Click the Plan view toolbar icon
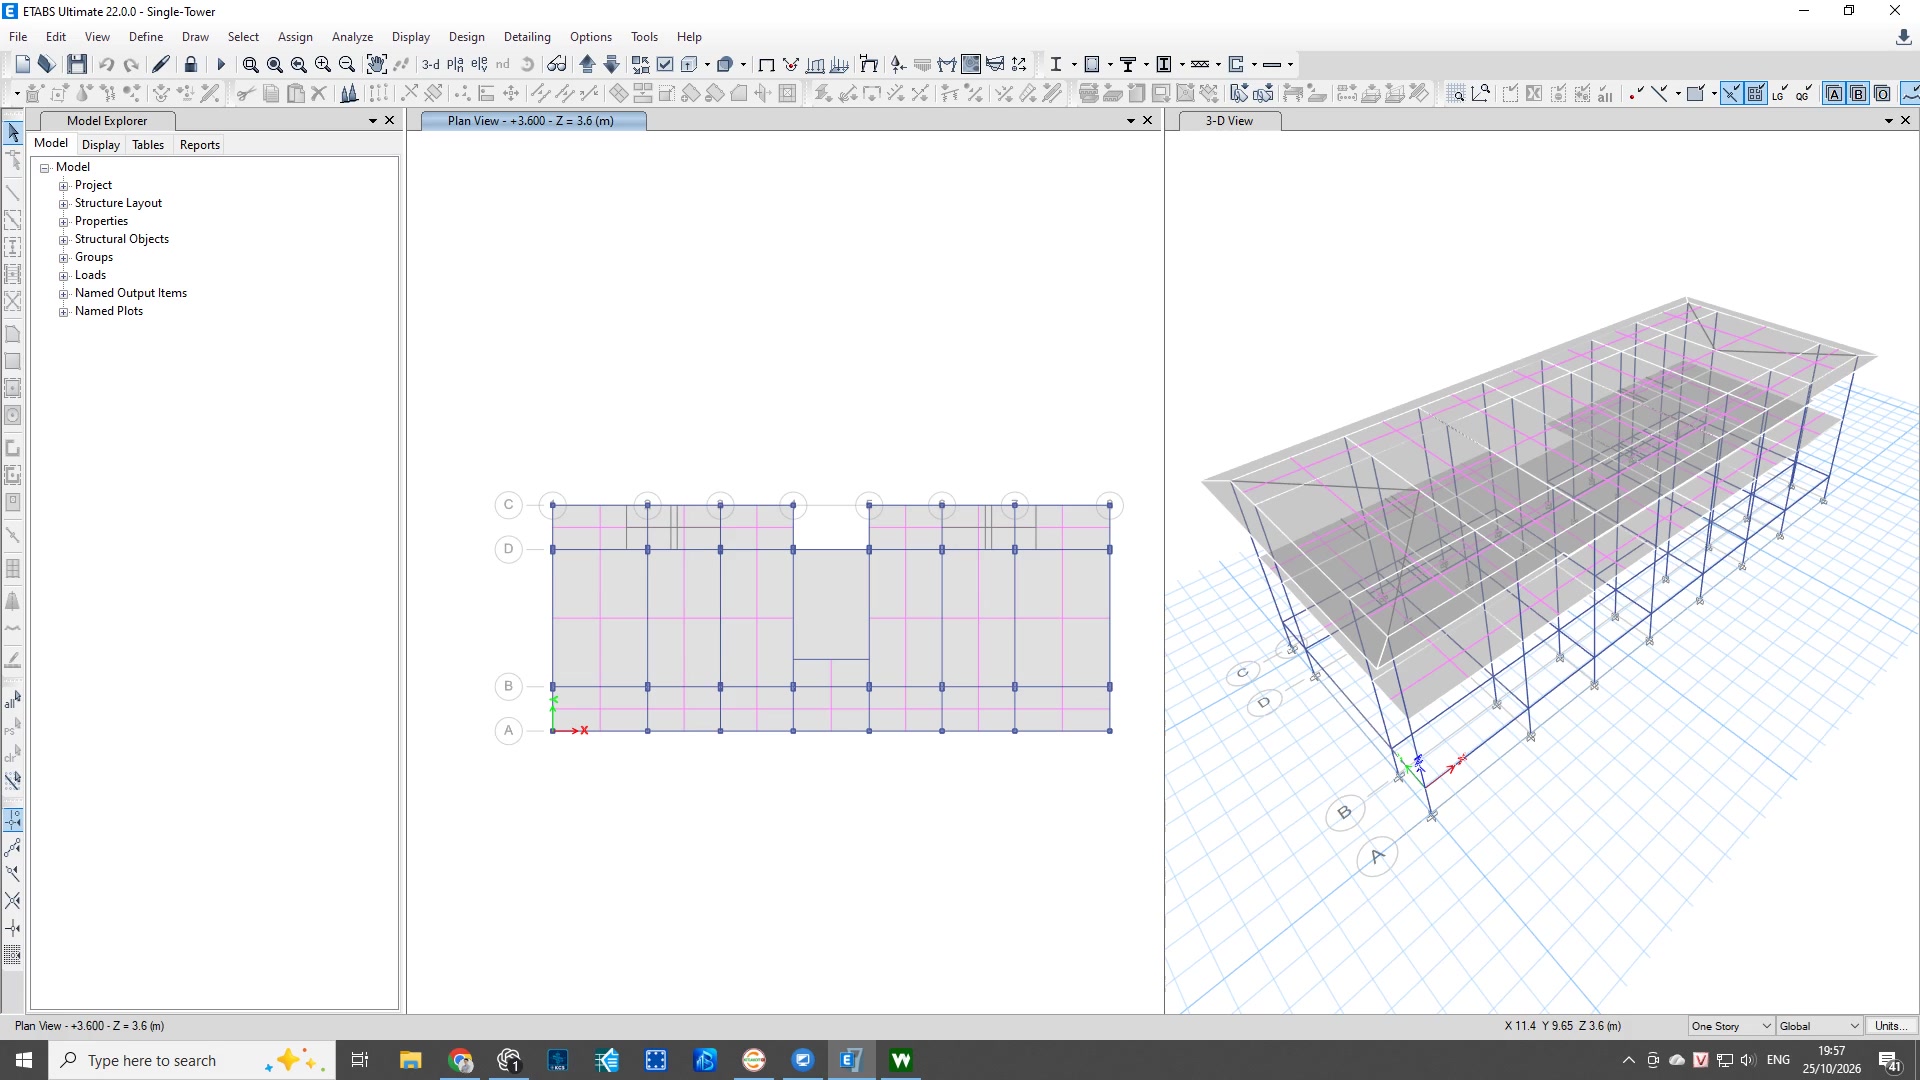The height and width of the screenshot is (1080, 1920). tap(455, 64)
